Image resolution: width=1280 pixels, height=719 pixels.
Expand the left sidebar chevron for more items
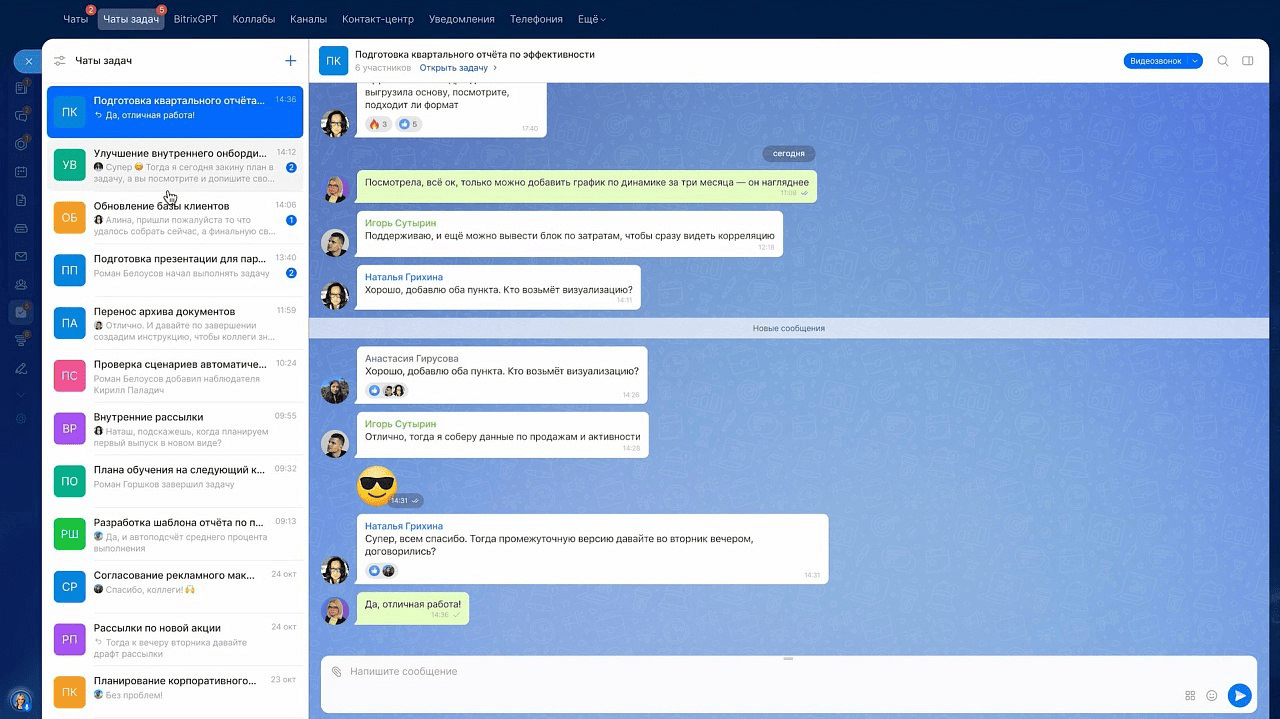[x=21, y=395]
